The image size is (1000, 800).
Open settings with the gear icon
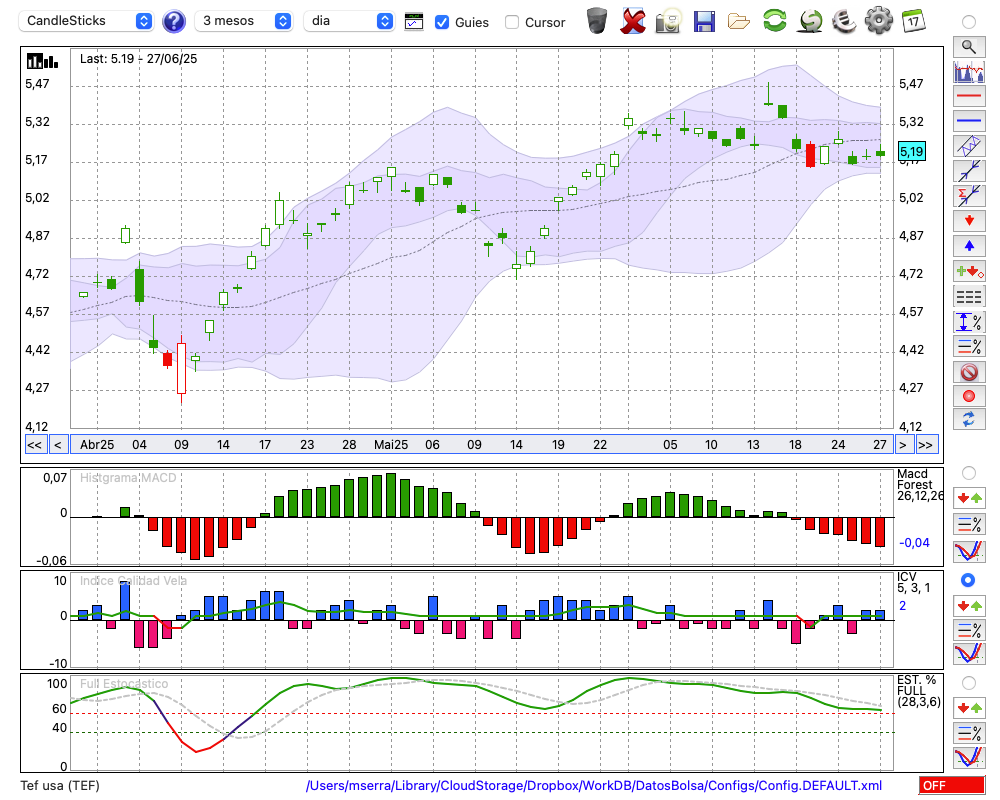tap(879, 21)
